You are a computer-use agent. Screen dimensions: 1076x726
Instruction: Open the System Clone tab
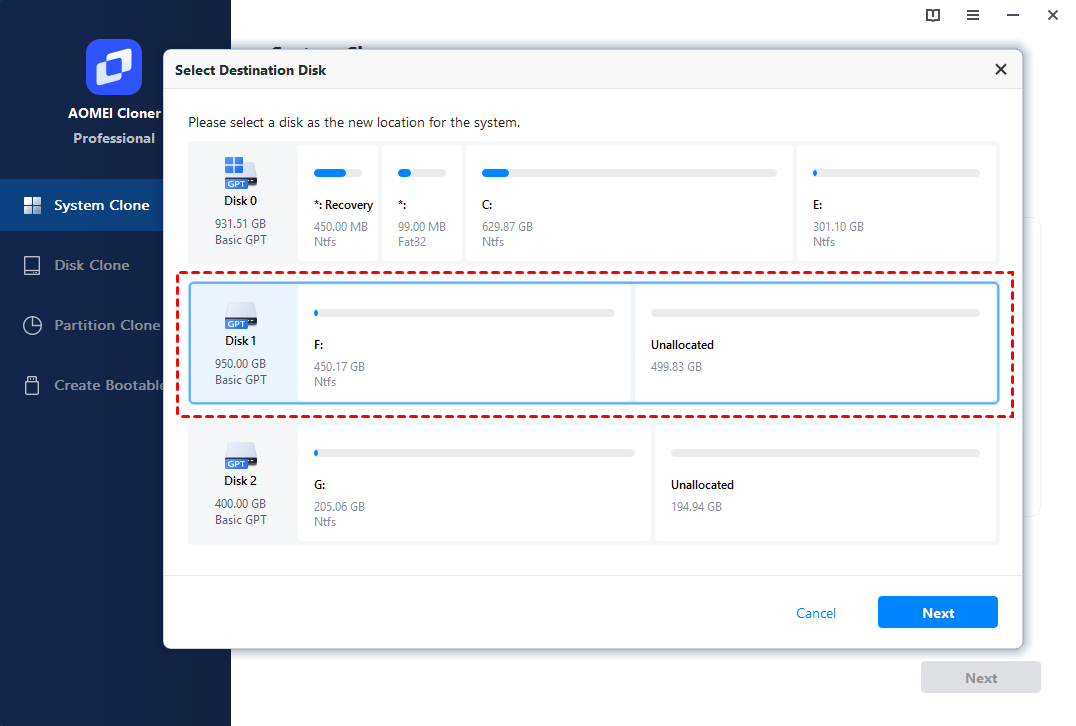pyautogui.click(x=82, y=205)
